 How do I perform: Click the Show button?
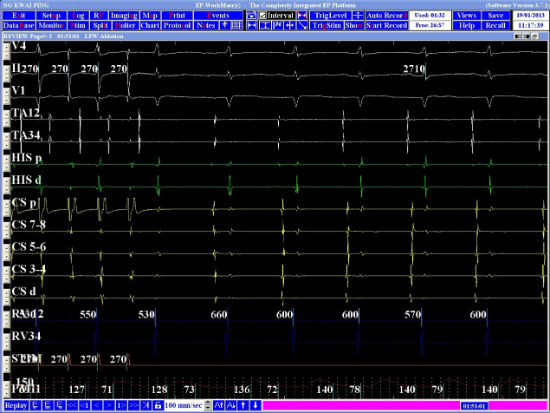[x=354, y=26]
